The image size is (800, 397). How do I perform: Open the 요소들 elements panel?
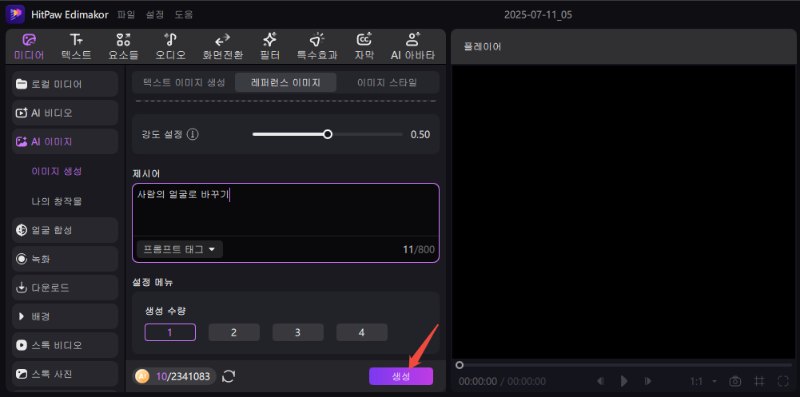tap(123, 47)
